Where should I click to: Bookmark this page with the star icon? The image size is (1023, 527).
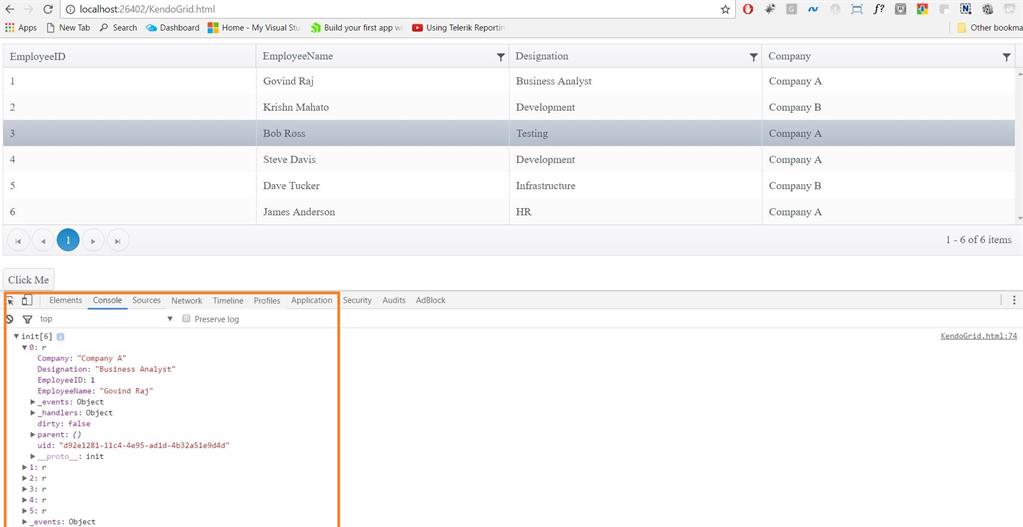(725, 10)
